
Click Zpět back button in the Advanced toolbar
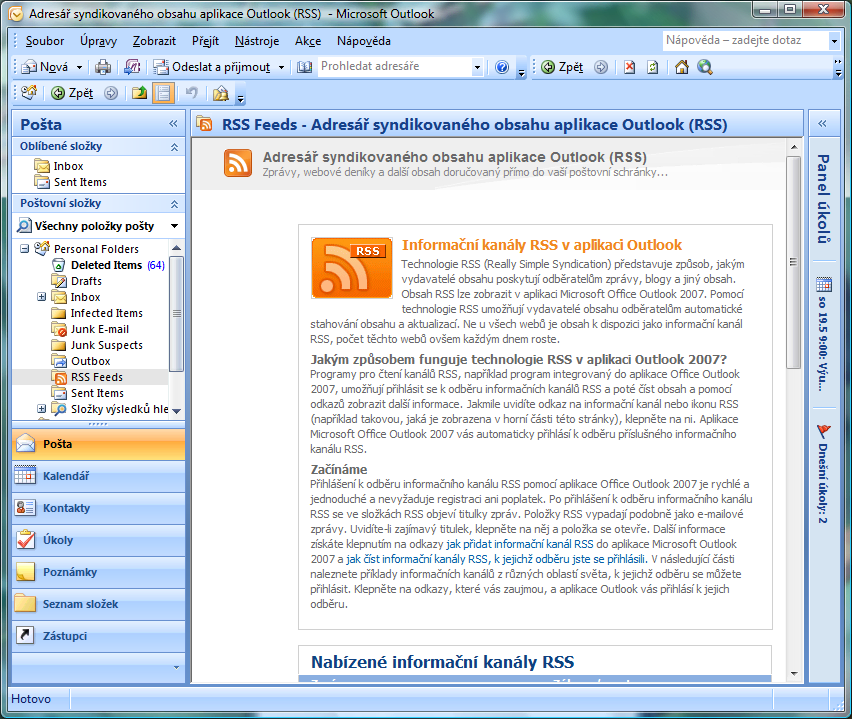pyautogui.click(x=72, y=93)
